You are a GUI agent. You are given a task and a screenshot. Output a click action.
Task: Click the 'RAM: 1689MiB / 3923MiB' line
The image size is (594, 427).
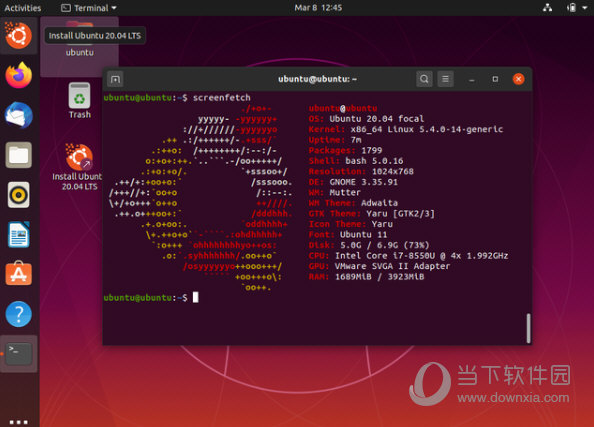tap(366, 277)
